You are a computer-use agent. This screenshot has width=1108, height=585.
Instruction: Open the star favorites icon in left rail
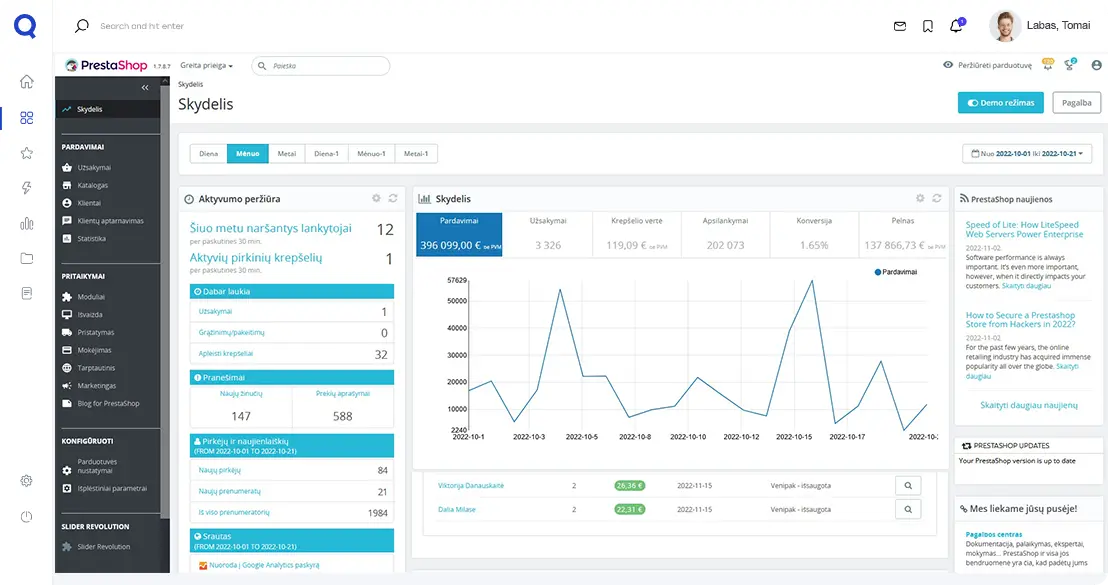(26, 153)
